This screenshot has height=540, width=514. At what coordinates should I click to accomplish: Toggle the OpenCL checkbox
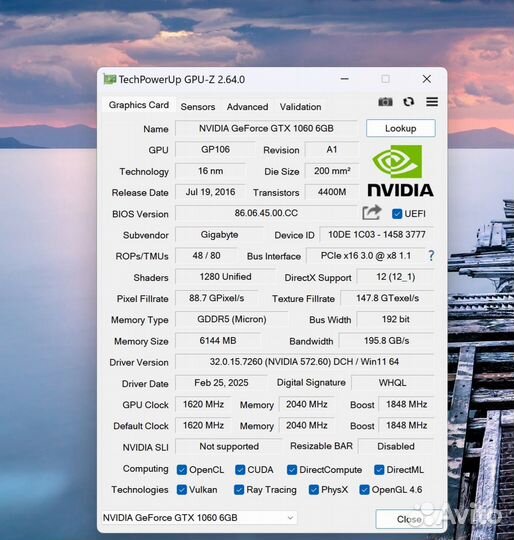pos(181,470)
